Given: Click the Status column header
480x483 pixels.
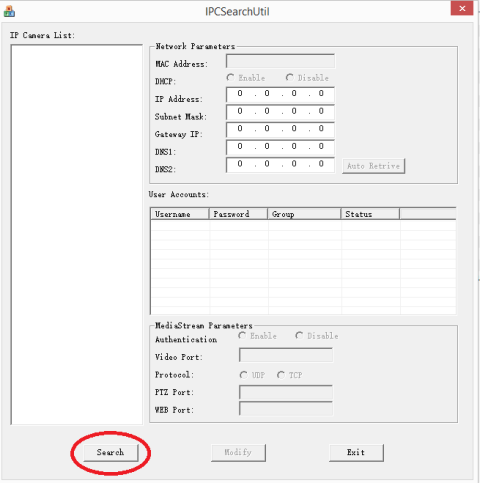Looking at the screenshot, I should (370, 214).
